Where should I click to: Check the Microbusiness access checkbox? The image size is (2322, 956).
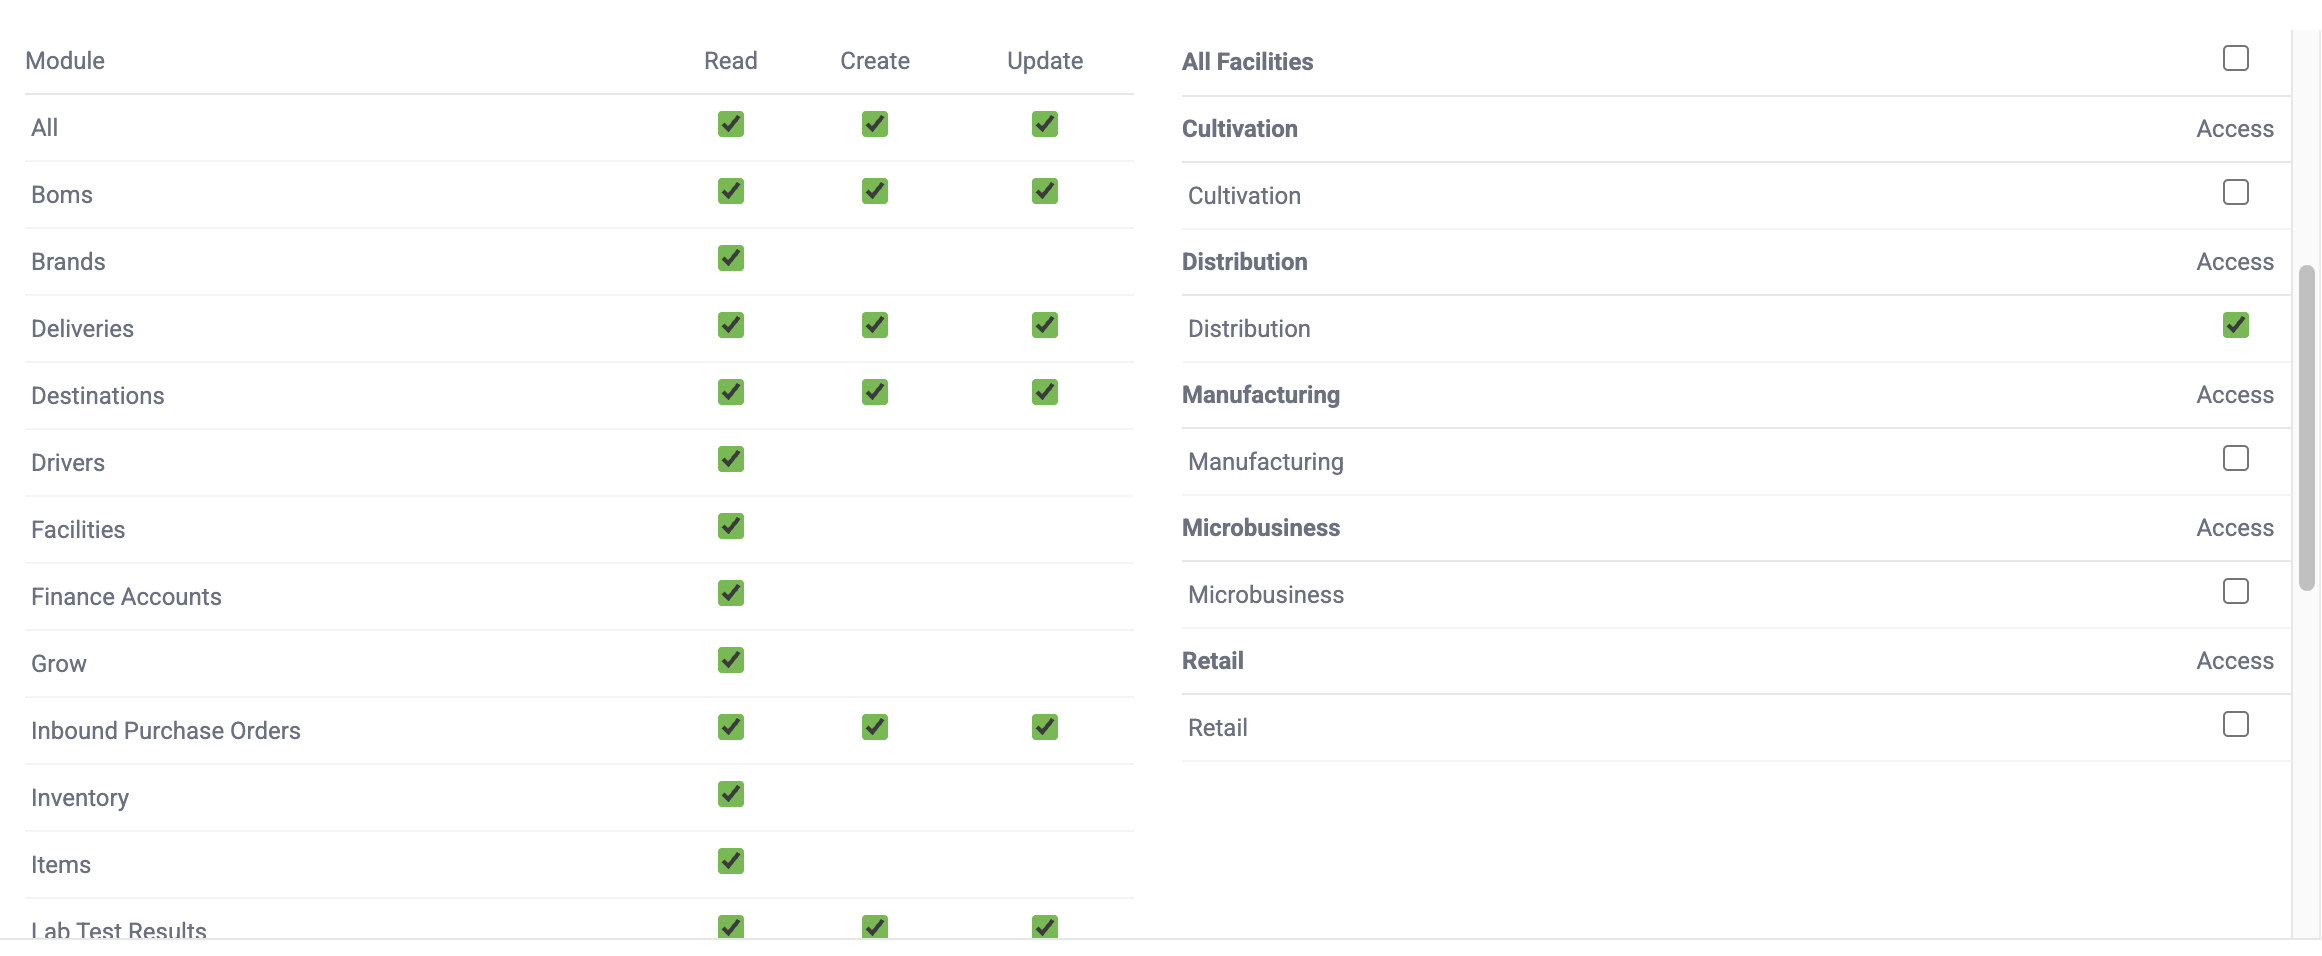coord(2235,591)
